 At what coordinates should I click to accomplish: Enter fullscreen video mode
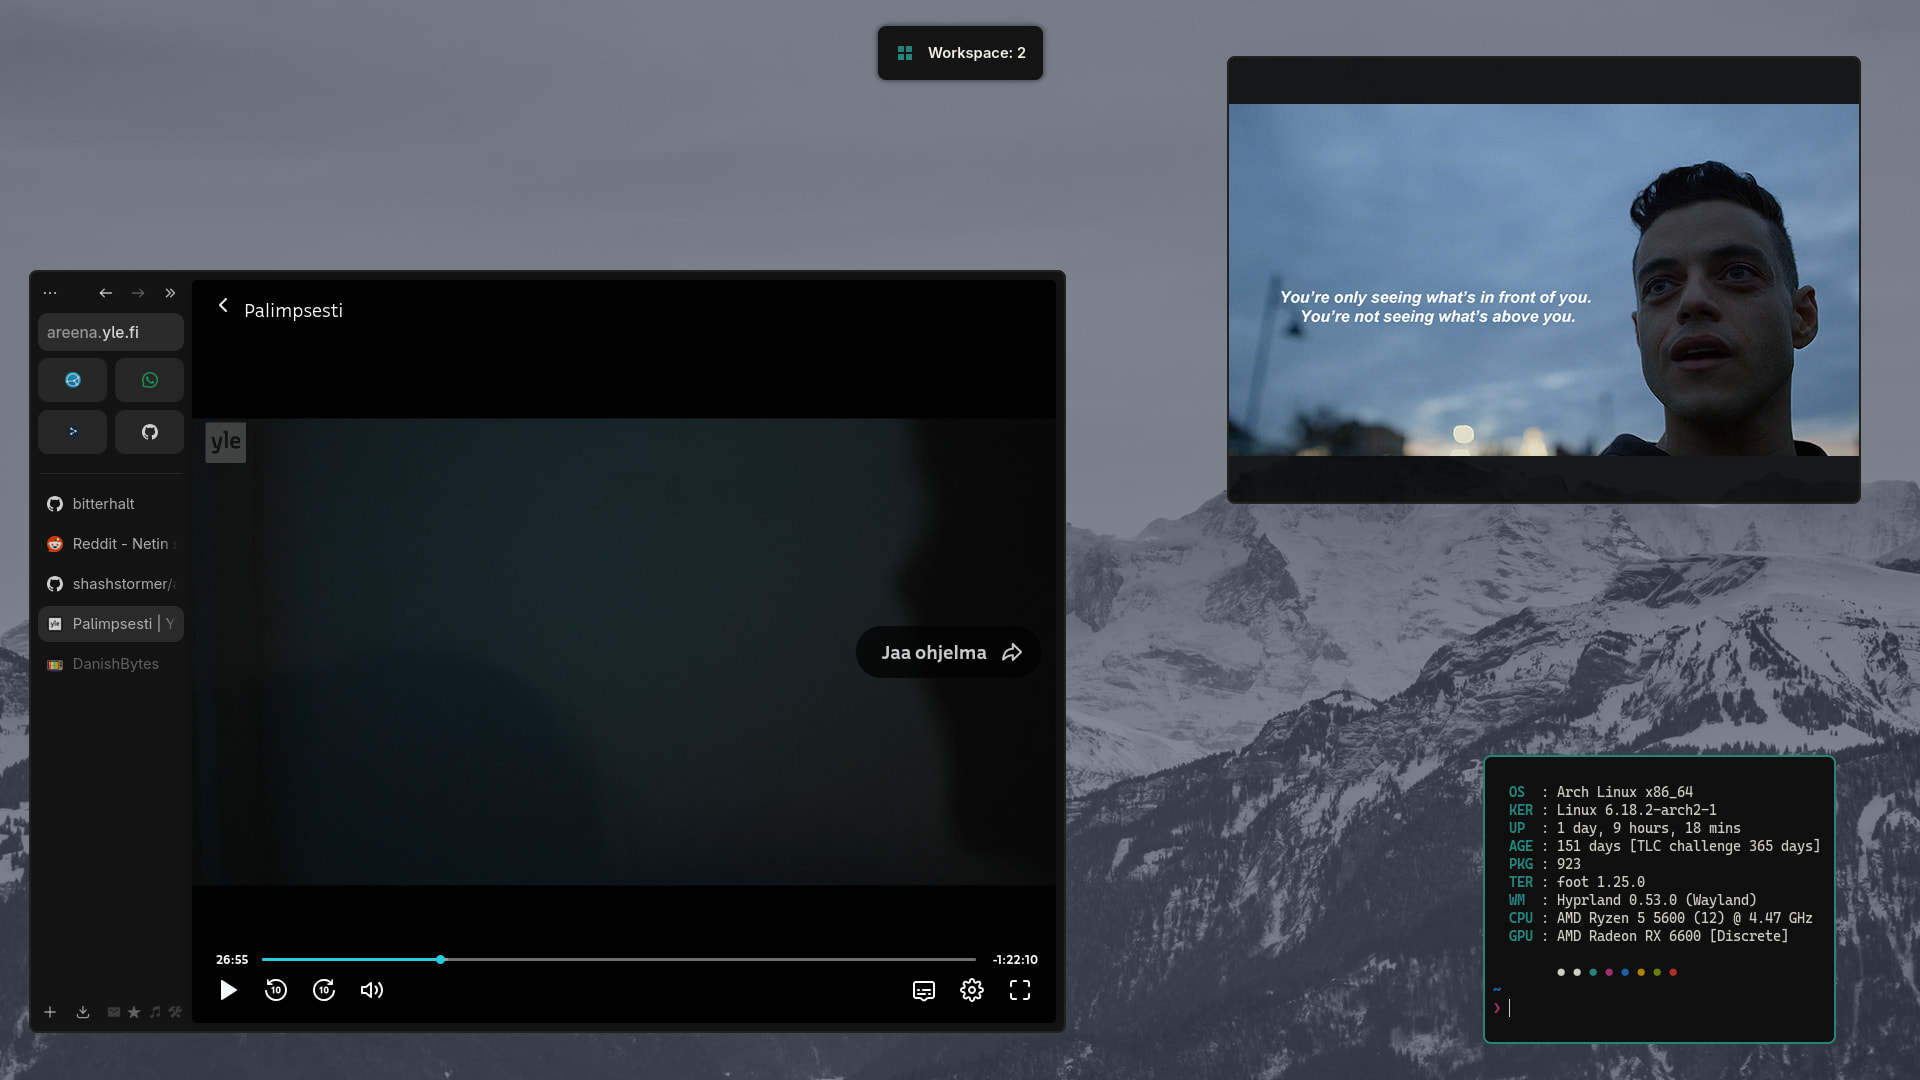tap(1020, 990)
